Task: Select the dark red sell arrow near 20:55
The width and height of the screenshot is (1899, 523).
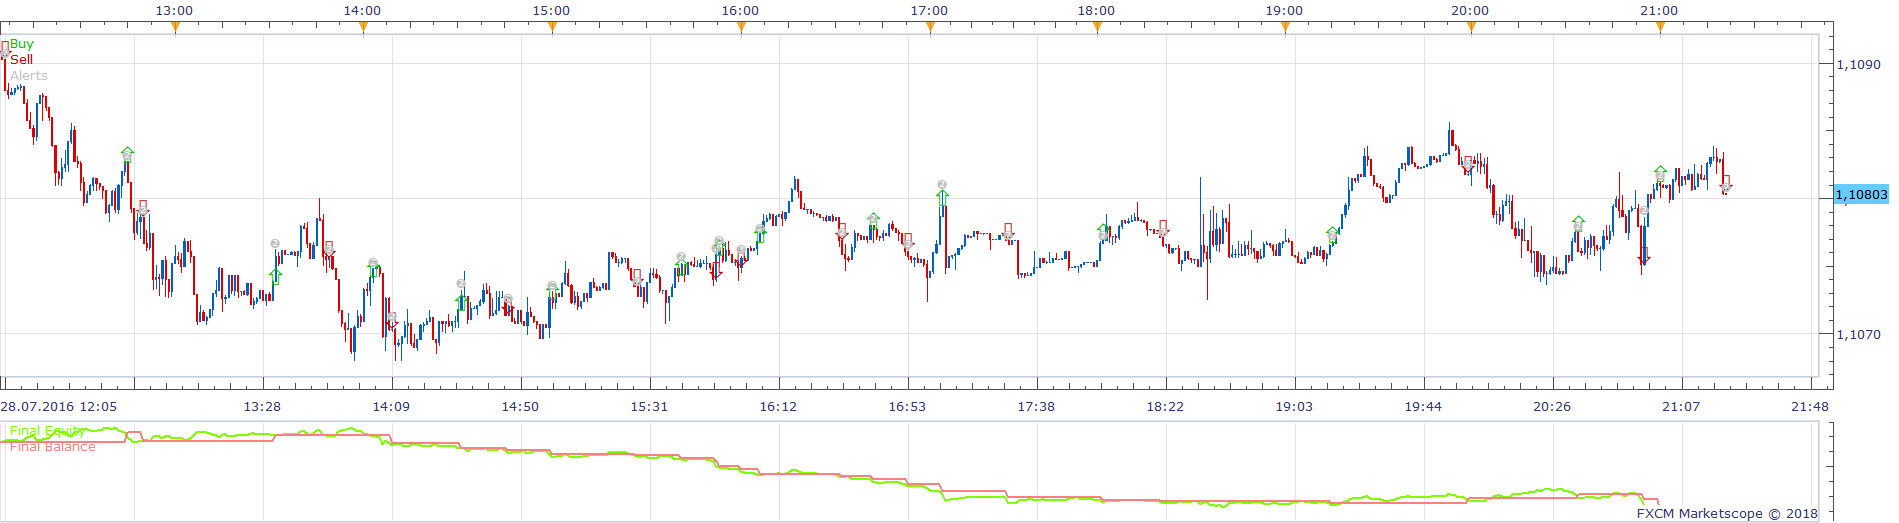Action: [1644, 257]
